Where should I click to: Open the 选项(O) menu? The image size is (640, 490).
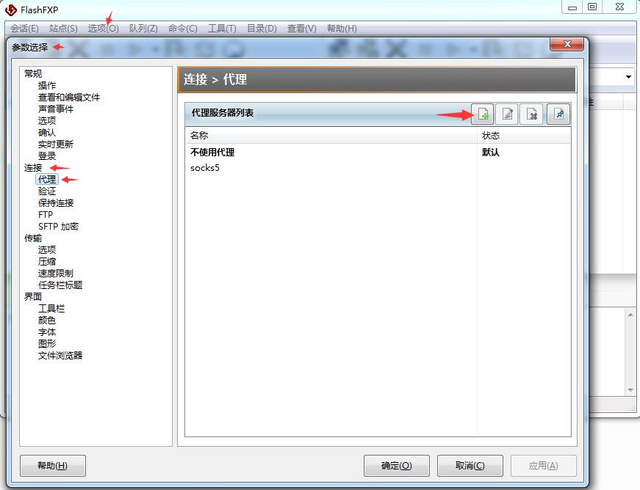click(103, 29)
